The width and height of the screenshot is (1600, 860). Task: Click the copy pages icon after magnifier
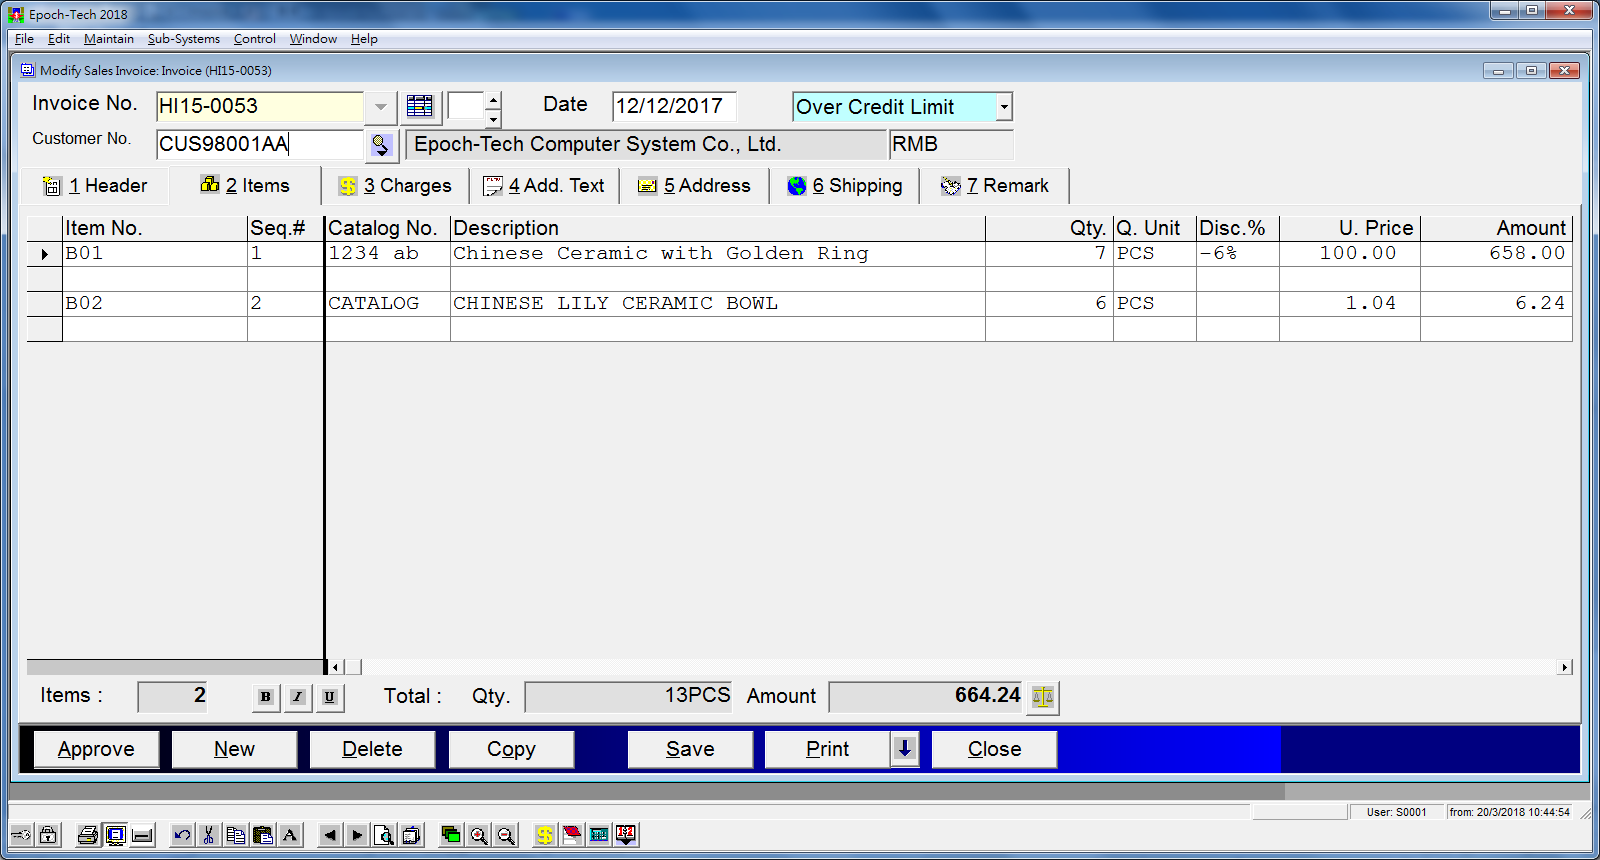(x=411, y=835)
